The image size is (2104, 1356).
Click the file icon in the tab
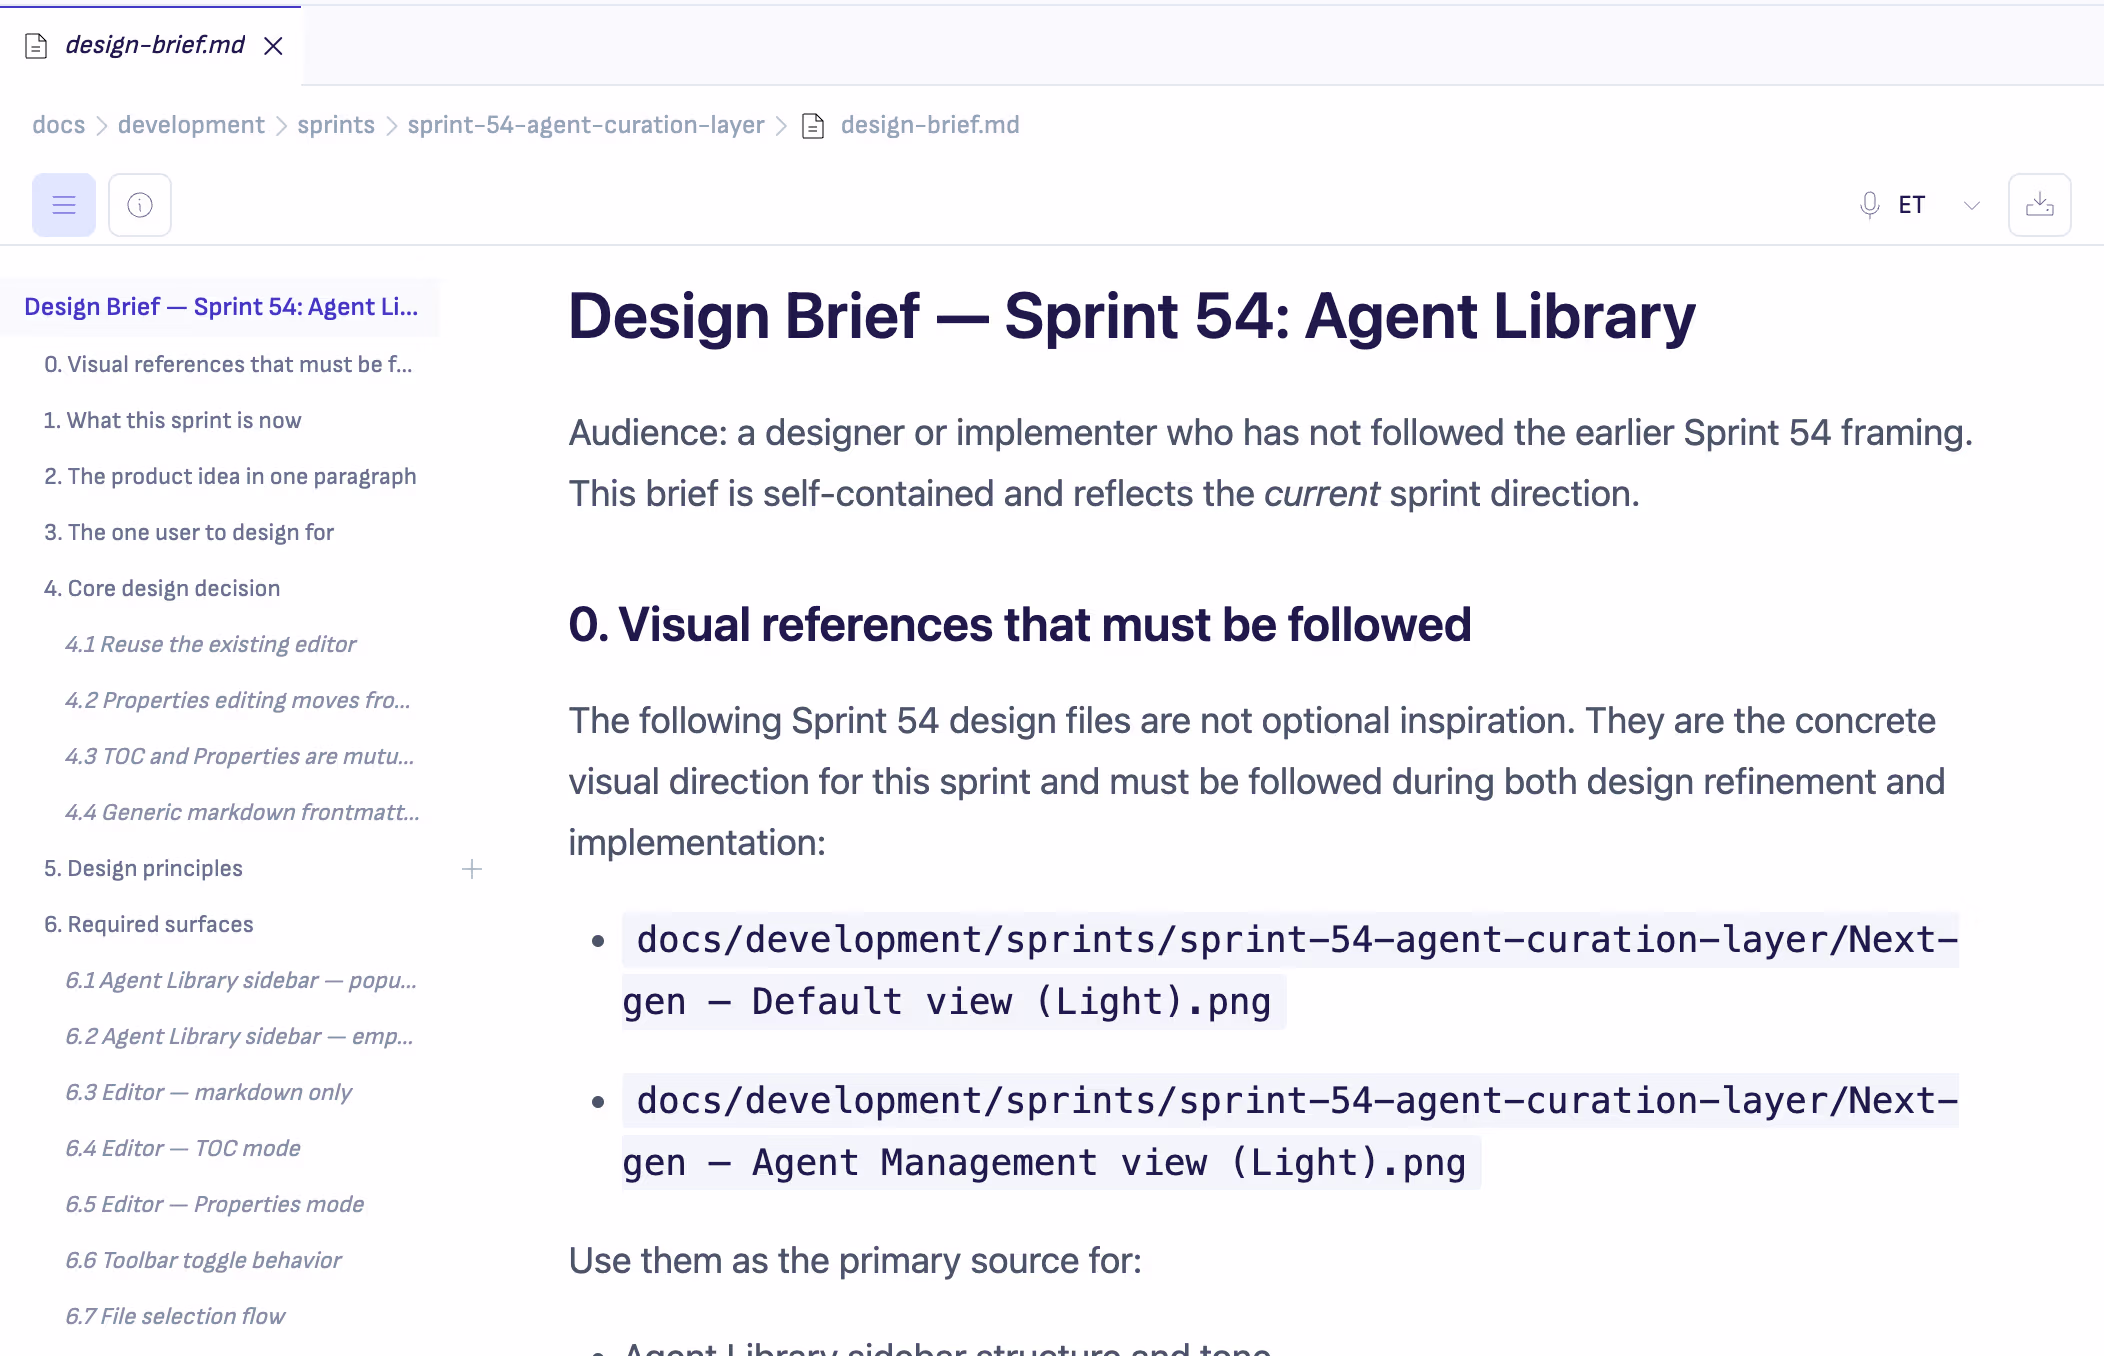point(36,46)
